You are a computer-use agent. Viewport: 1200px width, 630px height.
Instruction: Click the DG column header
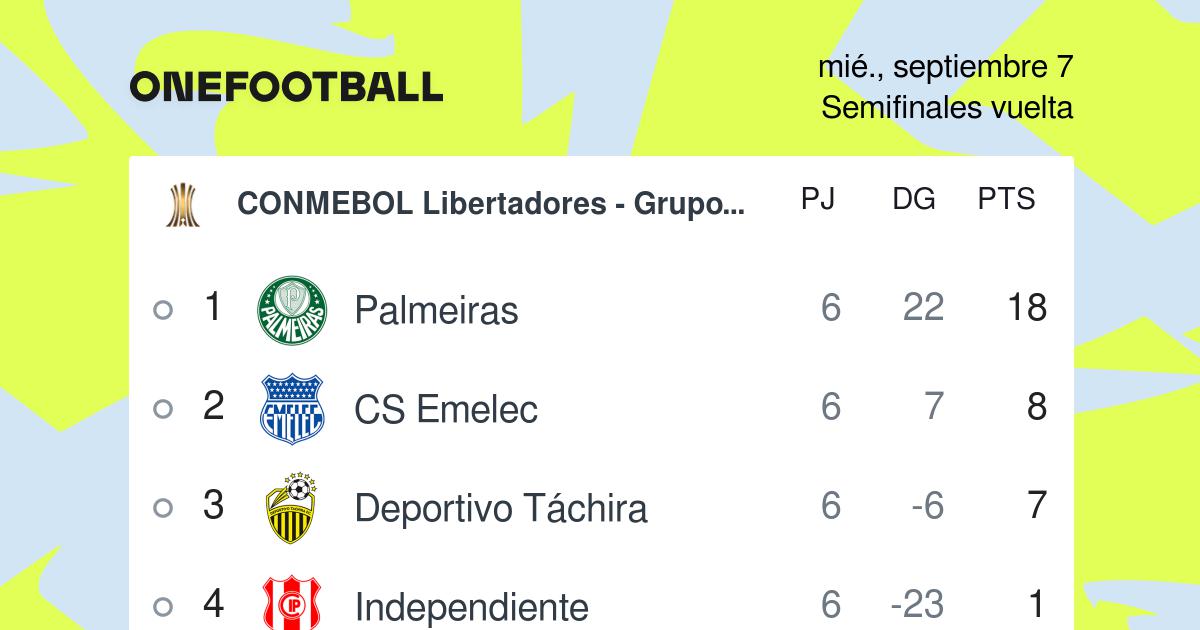tap(914, 199)
